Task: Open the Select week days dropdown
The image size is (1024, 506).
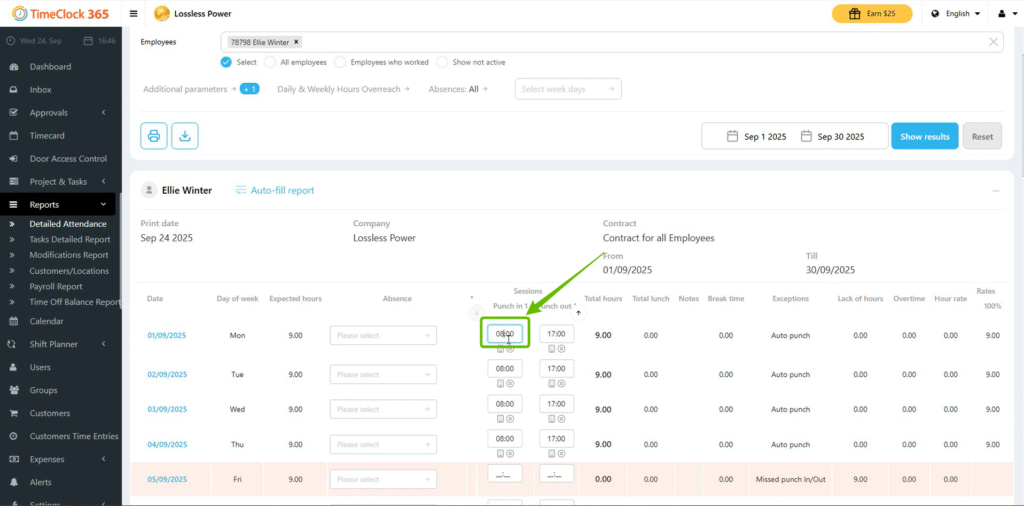Action: (568, 89)
